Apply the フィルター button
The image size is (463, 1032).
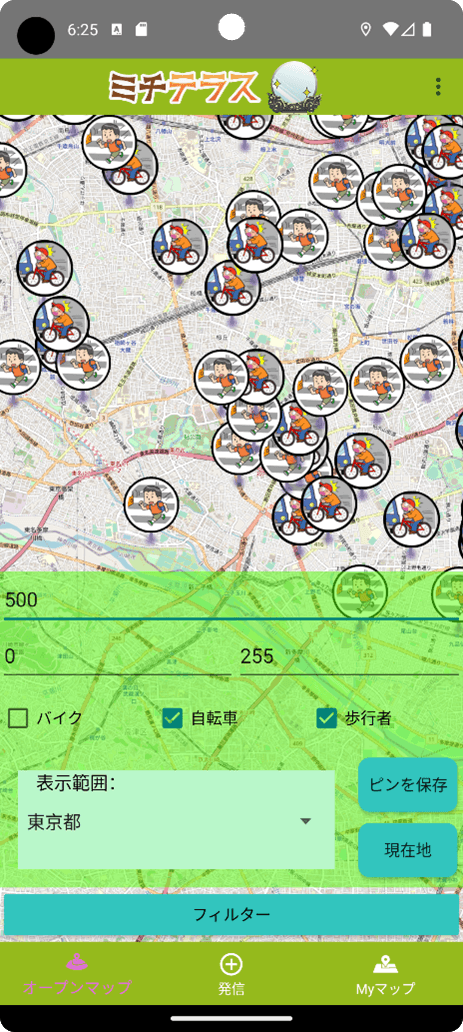point(231,914)
